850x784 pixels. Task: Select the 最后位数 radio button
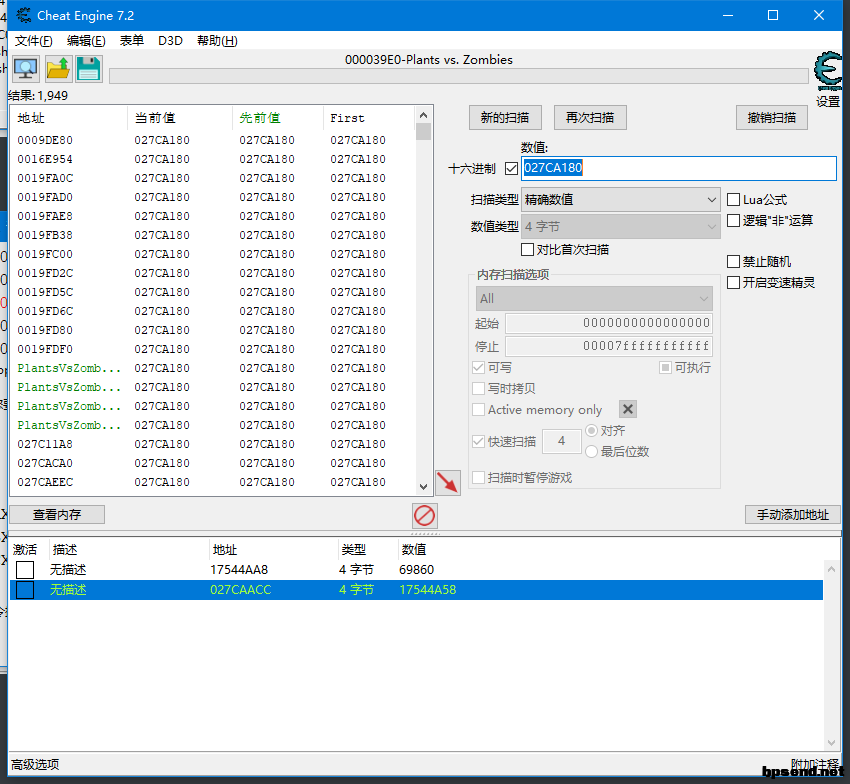point(591,452)
